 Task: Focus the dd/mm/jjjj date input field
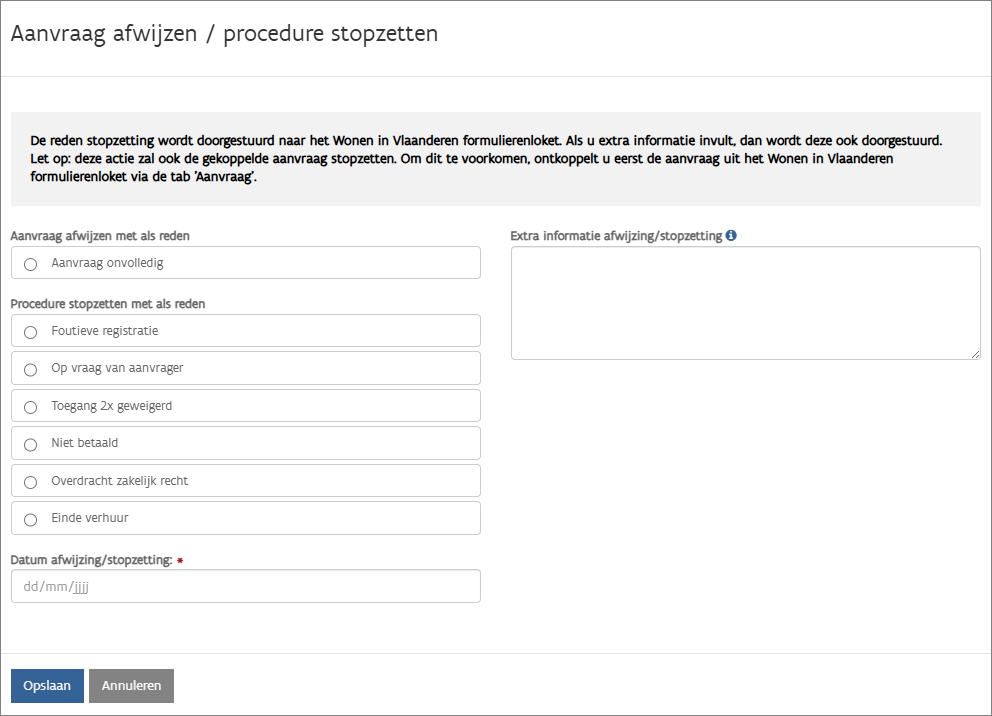coord(245,586)
